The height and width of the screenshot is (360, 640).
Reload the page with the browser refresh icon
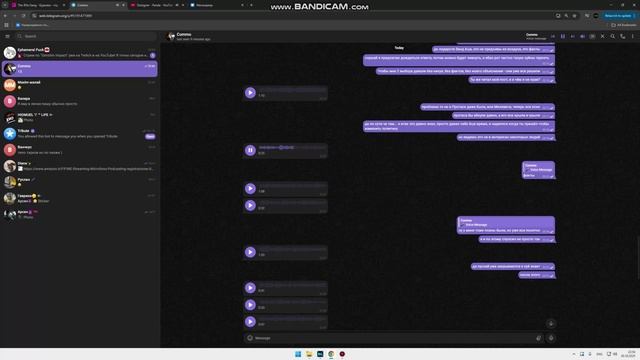[23, 16]
